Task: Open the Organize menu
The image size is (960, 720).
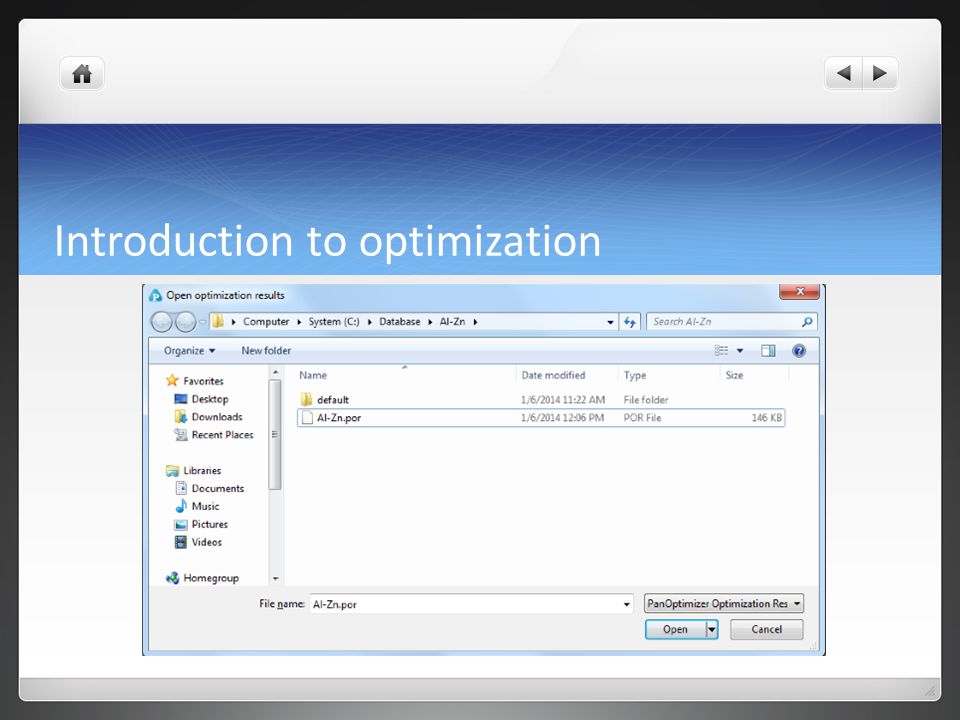Action: coord(189,351)
